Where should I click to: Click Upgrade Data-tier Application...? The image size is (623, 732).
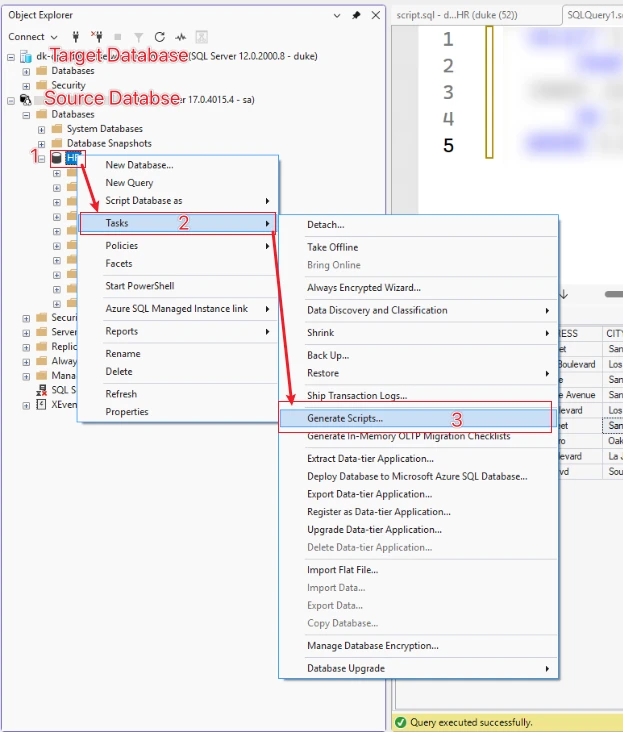(x=418, y=529)
